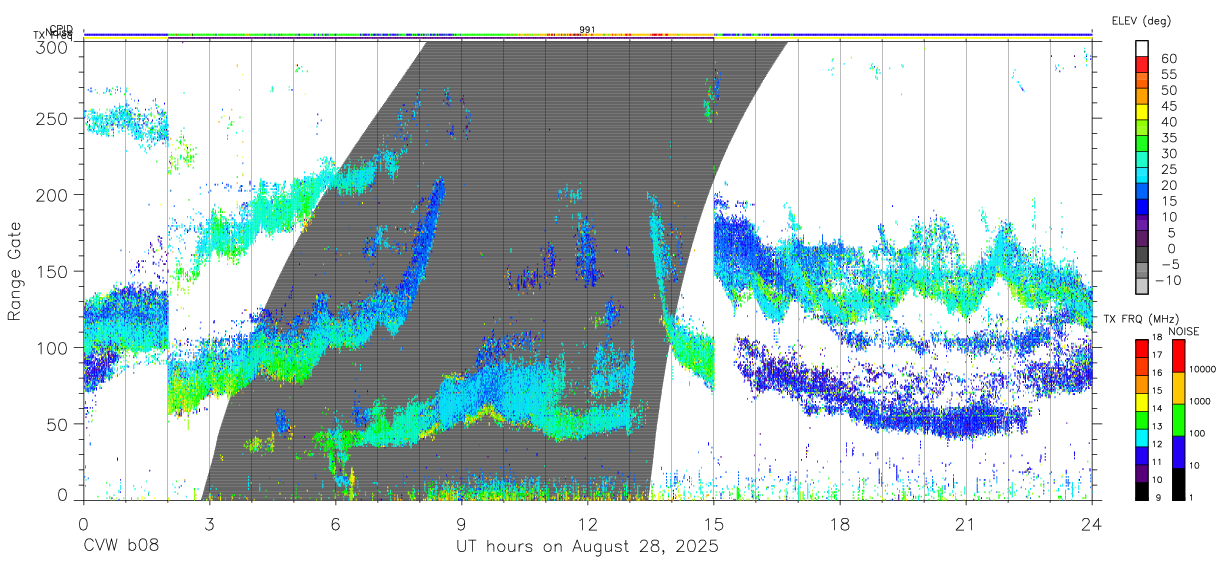Click the "6" tick on UT hours axis
This screenshot has width=1228, height=567.
(x=335, y=523)
